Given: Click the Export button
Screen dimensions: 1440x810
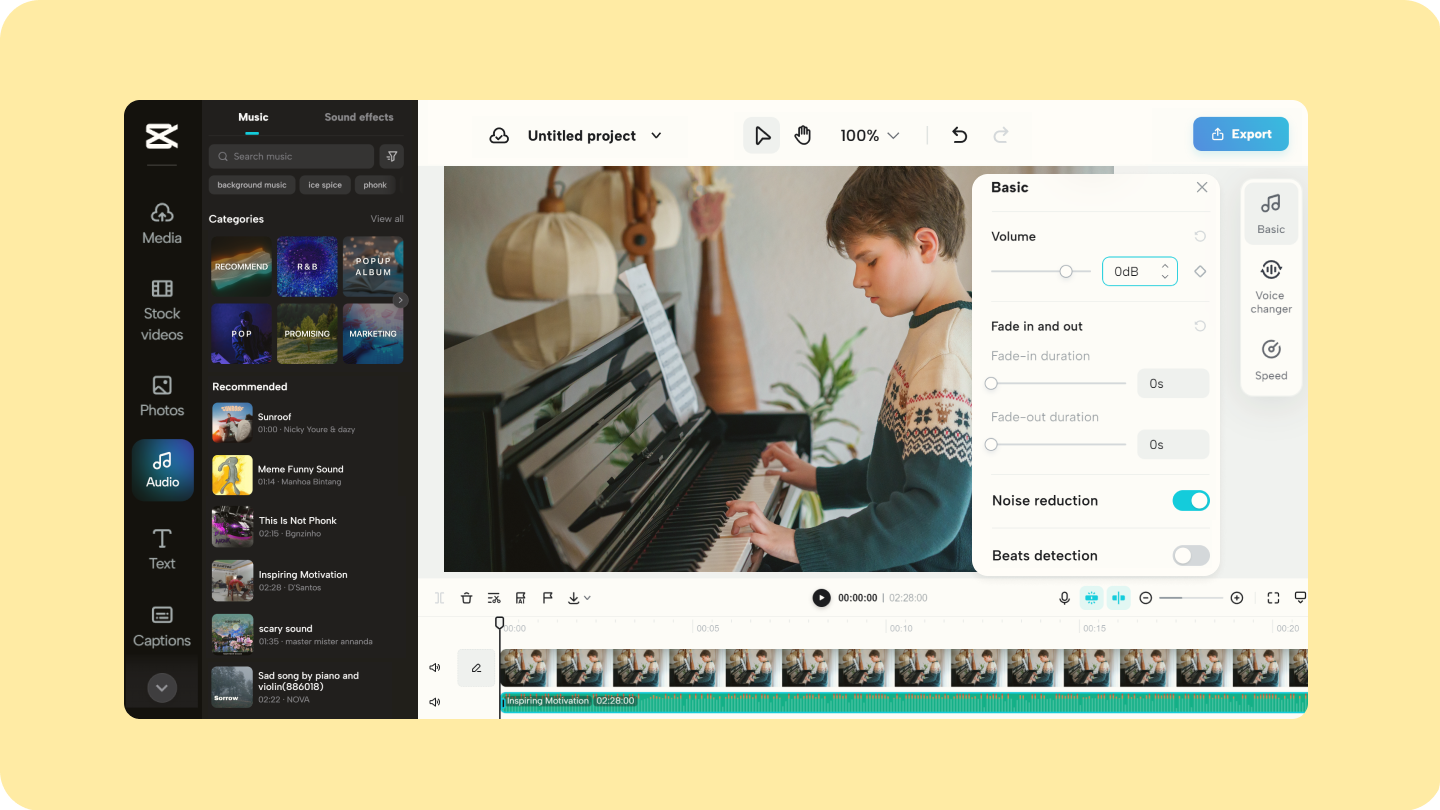Looking at the screenshot, I should 1241,134.
